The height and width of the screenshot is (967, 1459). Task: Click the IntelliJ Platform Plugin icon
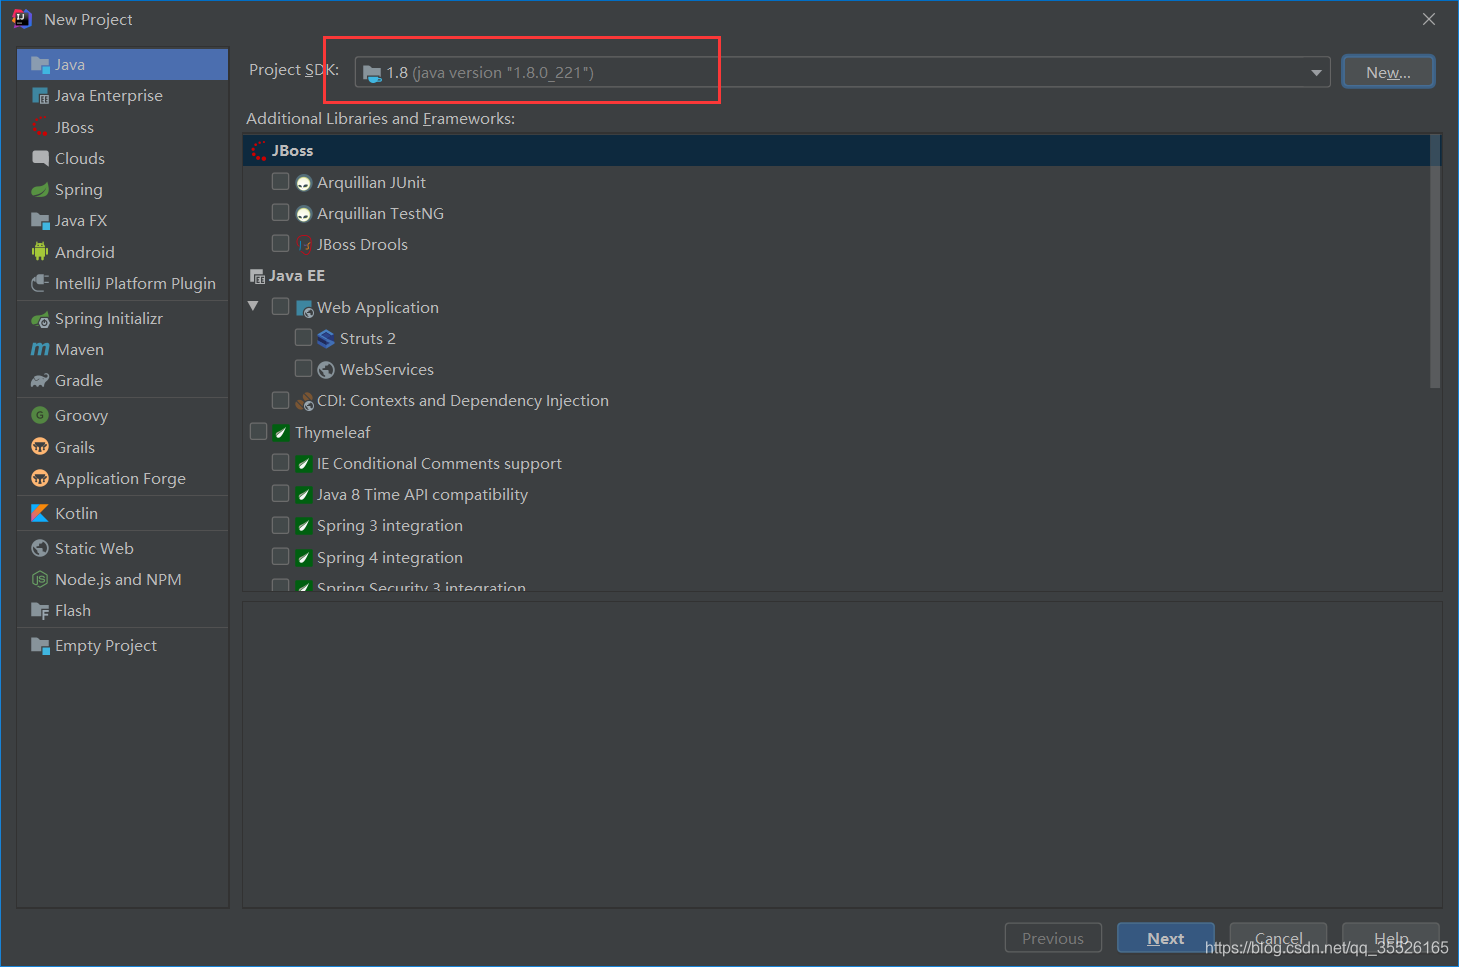40,283
